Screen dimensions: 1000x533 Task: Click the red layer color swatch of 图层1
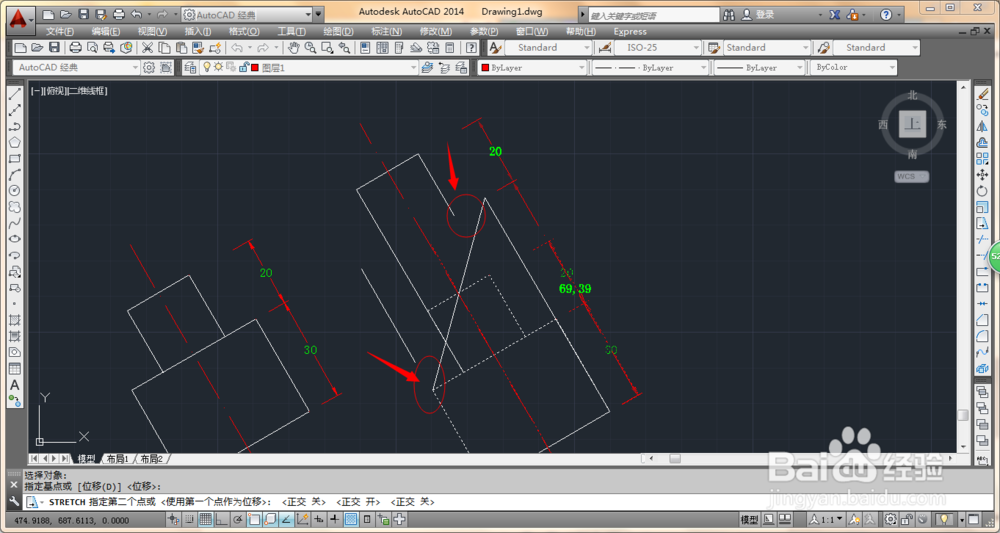(255, 68)
